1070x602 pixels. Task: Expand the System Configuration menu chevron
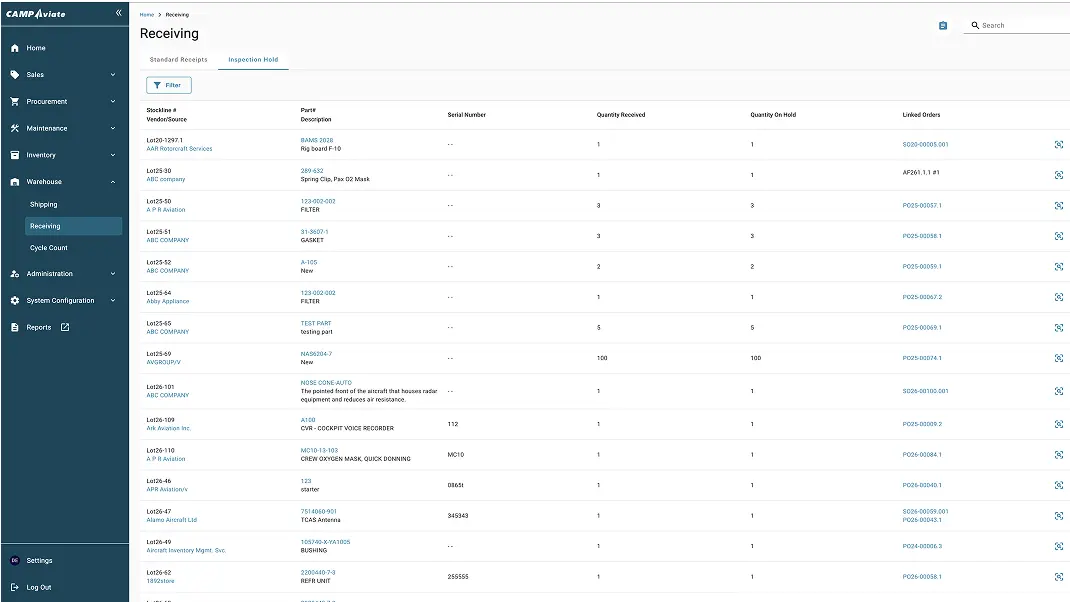(113, 300)
